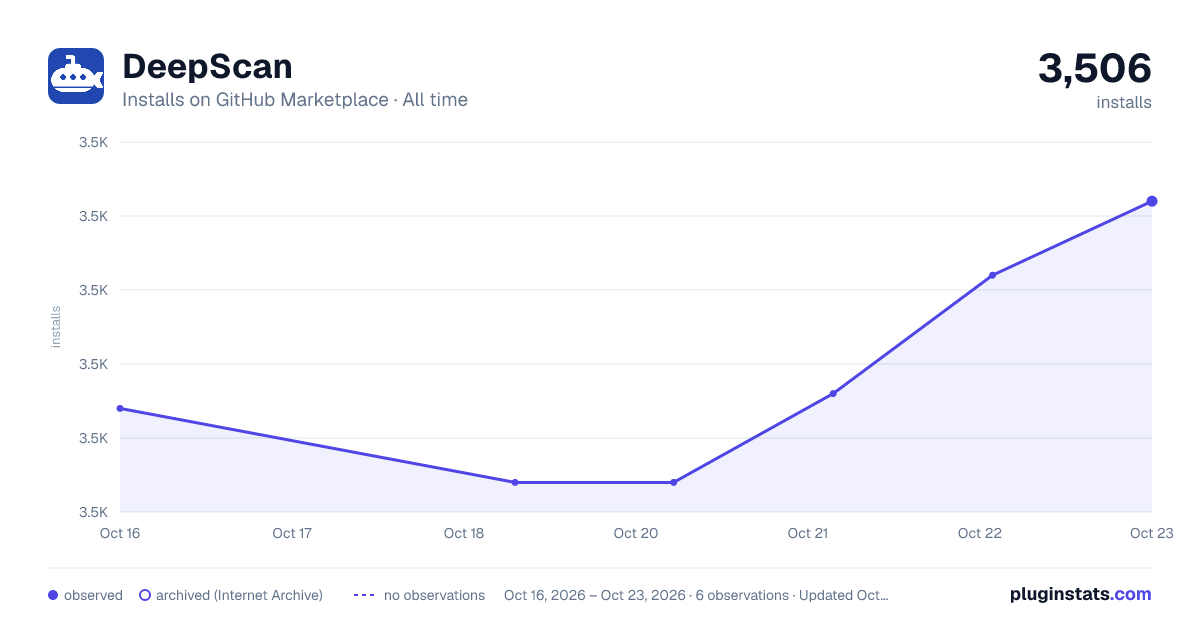The height and width of the screenshot is (630, 1200).
Task: Click the "observed" legend label
Action: point(93,595)
